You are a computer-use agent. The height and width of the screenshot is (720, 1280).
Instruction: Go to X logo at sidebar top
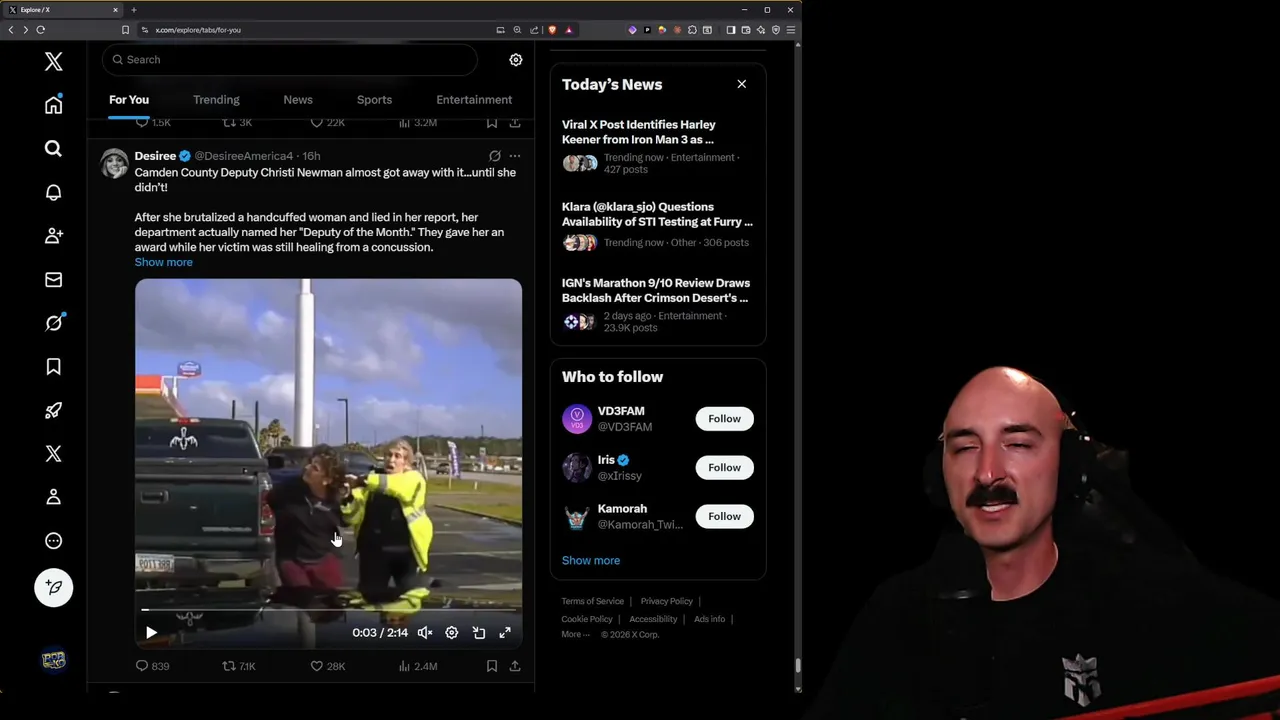53,62
